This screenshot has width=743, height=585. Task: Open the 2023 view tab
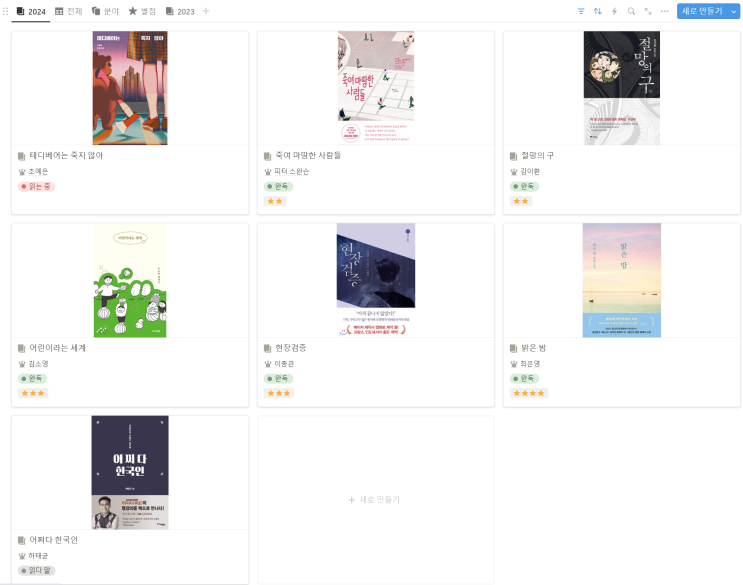pos(180,11)
